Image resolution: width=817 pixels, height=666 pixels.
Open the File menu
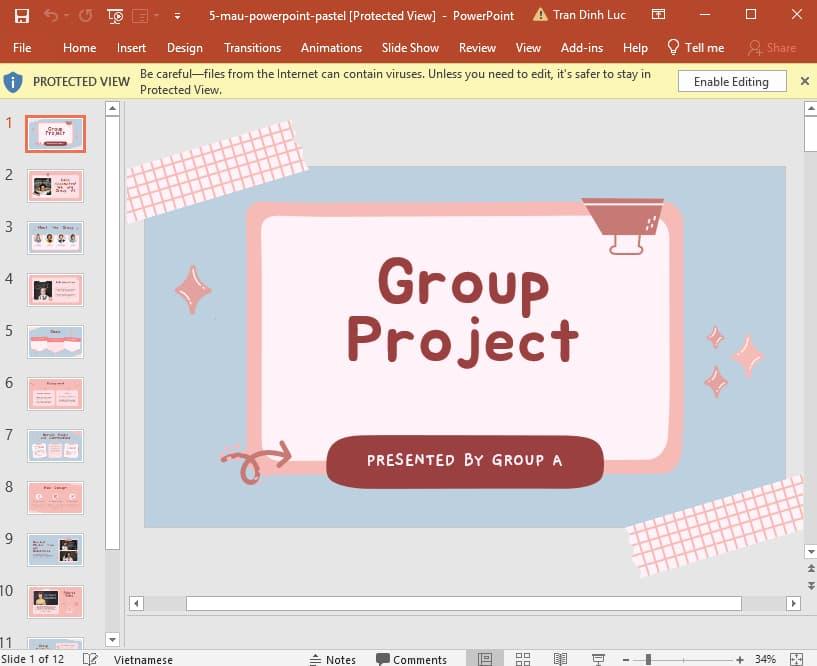(22, 47)
